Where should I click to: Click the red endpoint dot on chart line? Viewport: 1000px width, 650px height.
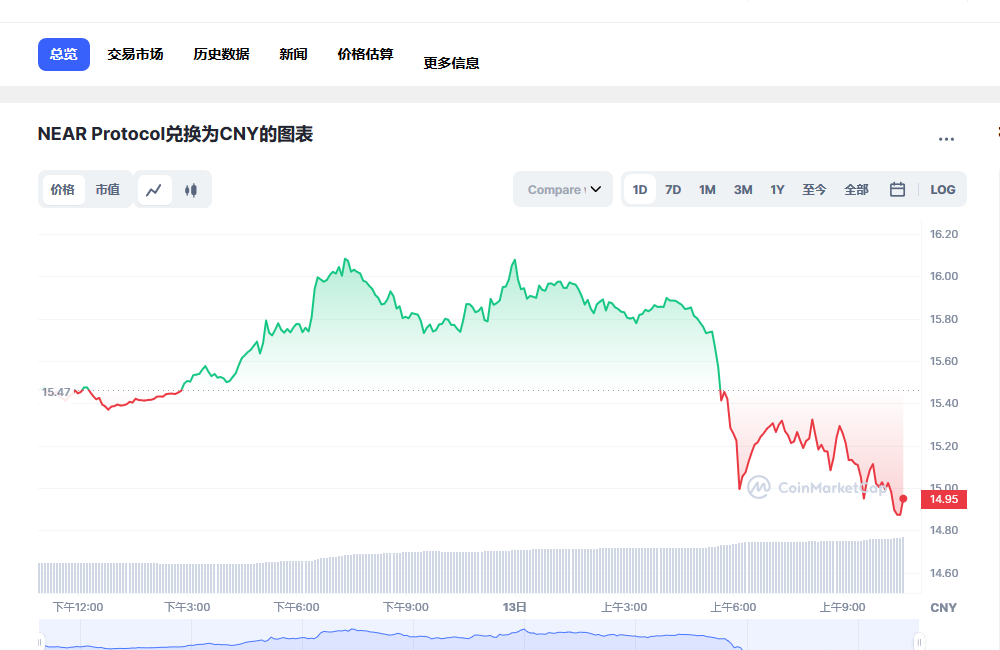pyautogui.click(x=903, y=499)
